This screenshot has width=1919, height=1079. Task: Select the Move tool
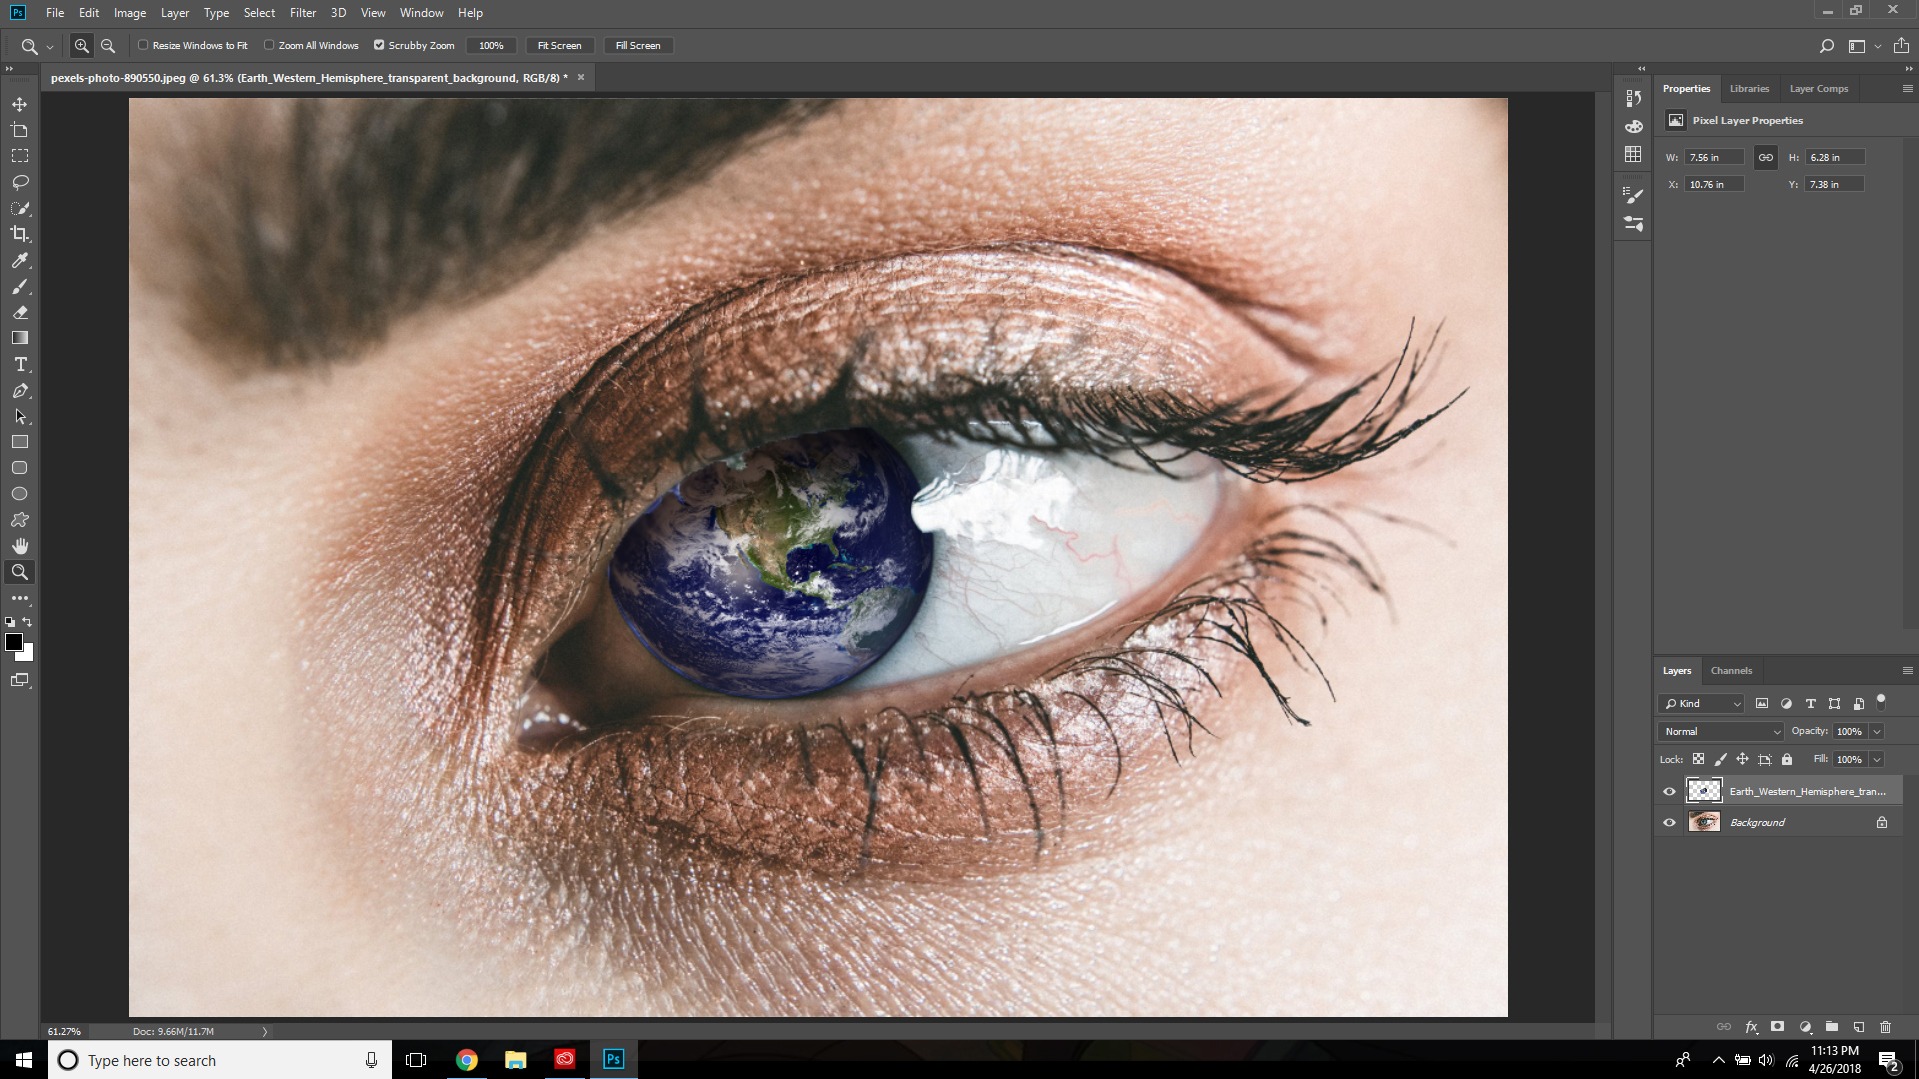click(x=20, y=104)
